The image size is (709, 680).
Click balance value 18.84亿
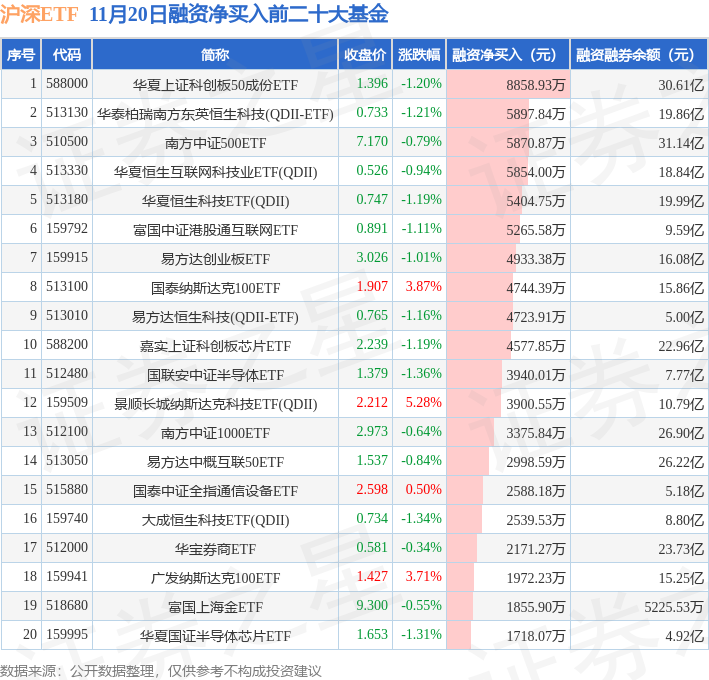tap(681, 172)
